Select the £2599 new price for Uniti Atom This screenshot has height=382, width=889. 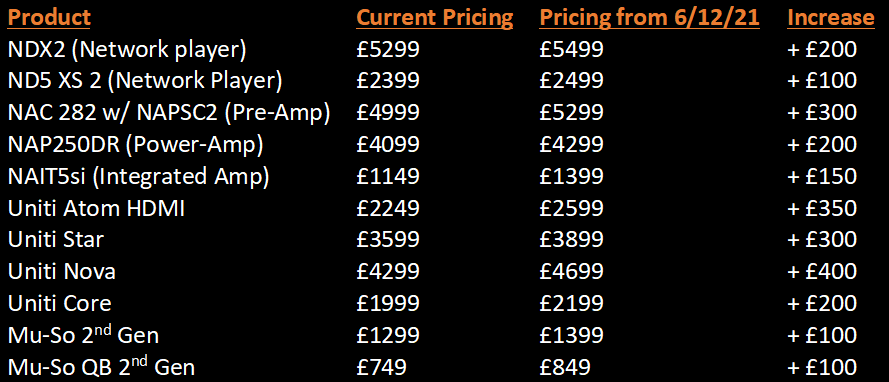pyautogui.click(x=572, y=209)
